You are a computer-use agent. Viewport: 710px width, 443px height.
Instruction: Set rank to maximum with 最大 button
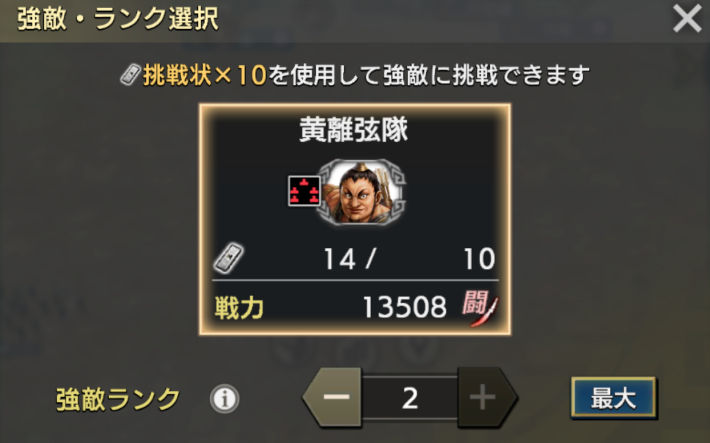614,398
